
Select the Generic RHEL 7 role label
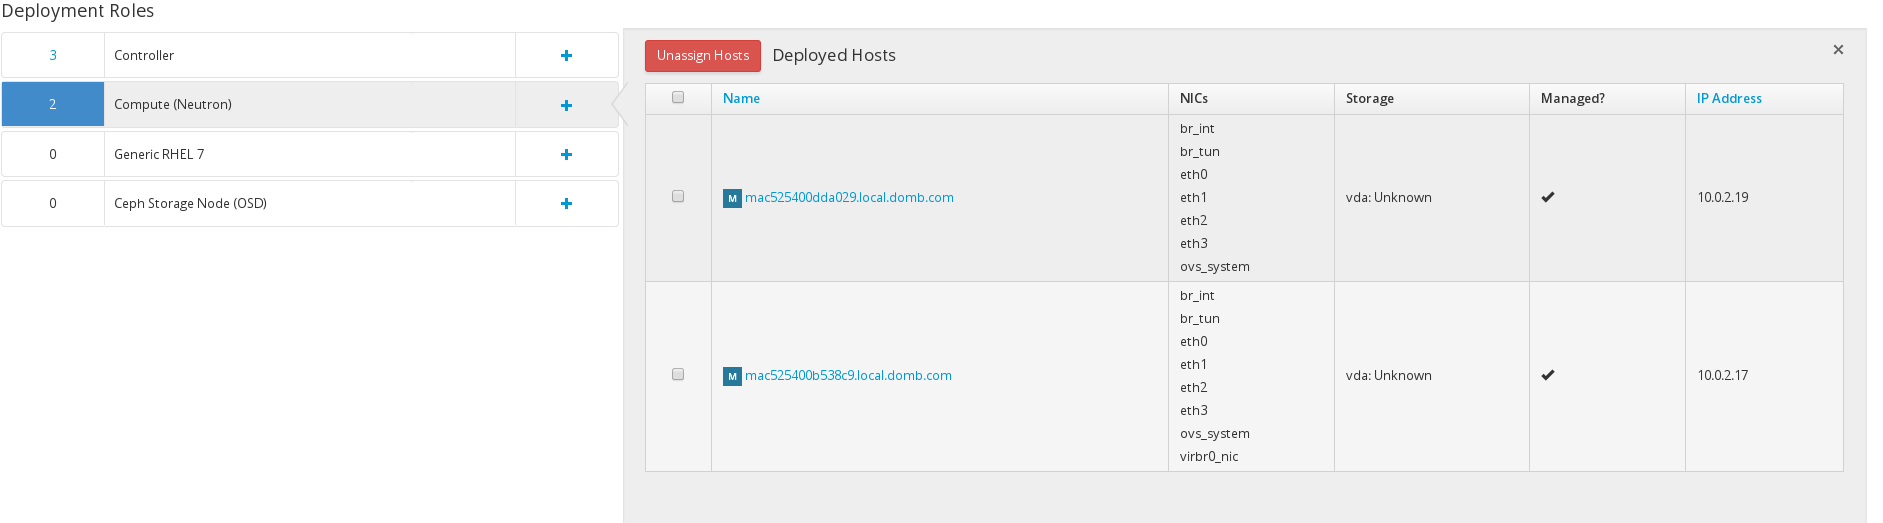point(159,154)
